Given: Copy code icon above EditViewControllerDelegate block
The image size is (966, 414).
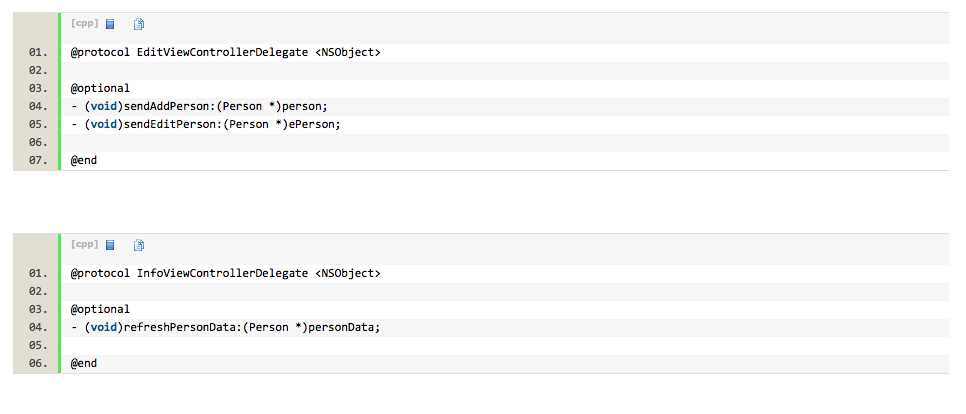Looking at the screenshot, I should pyautogui.click(x=139, y=24).
